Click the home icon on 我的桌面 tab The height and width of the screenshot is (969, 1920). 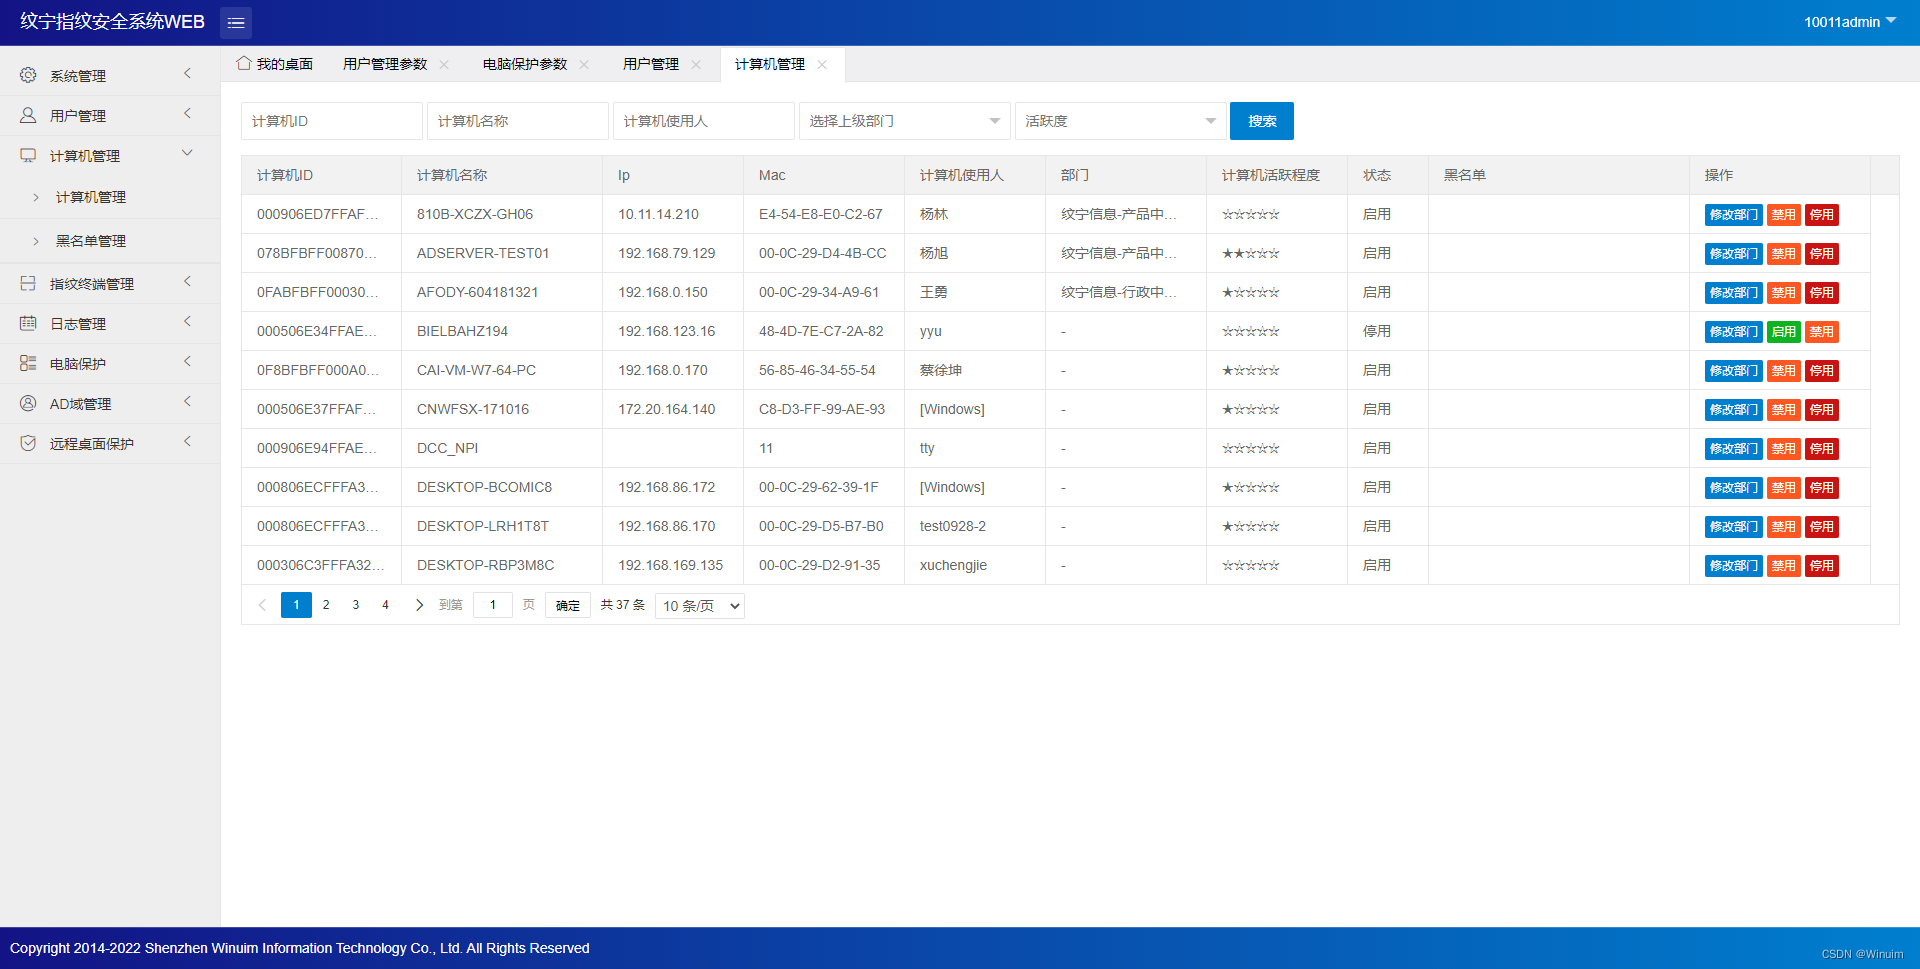coord(244,63)
